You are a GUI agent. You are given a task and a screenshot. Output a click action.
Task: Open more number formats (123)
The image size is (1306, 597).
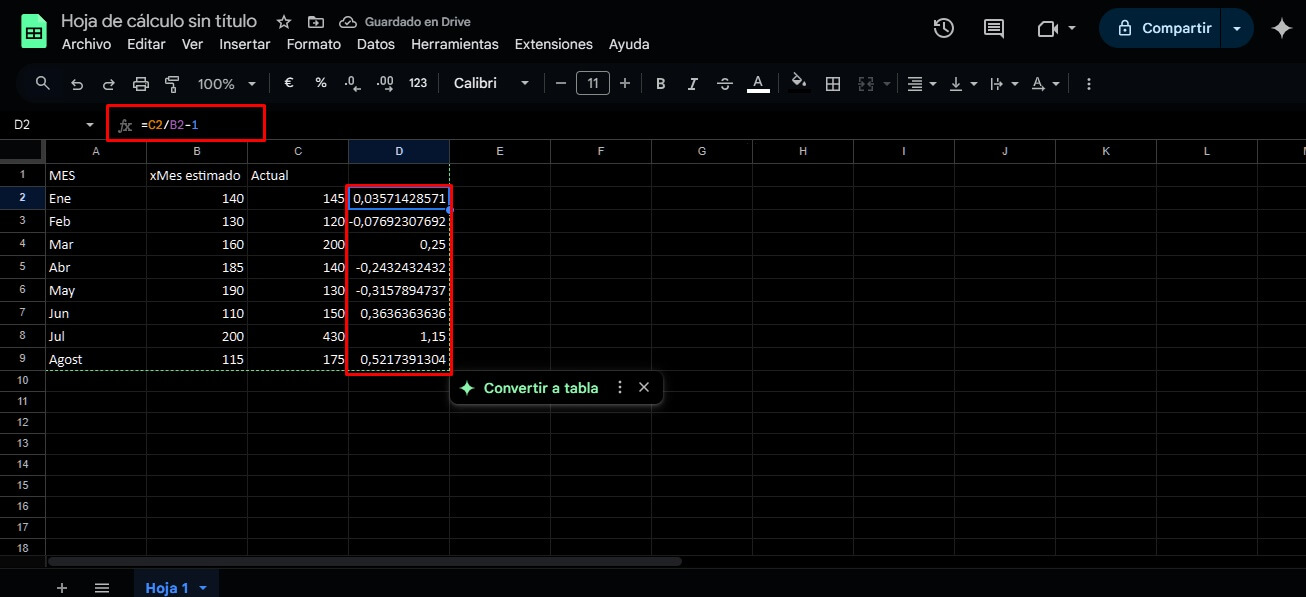pyautogui.click(x=418, y=84)
